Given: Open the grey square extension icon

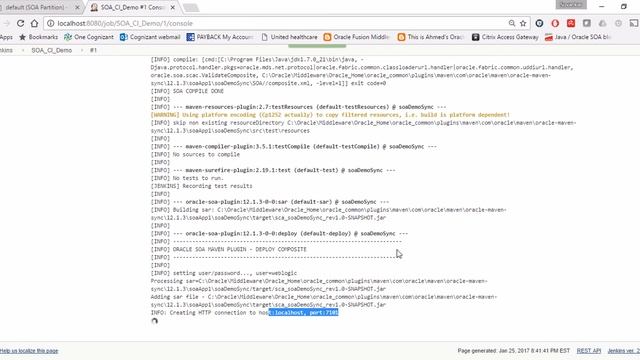Looking at the screenshot, I should tap(587, 23).
